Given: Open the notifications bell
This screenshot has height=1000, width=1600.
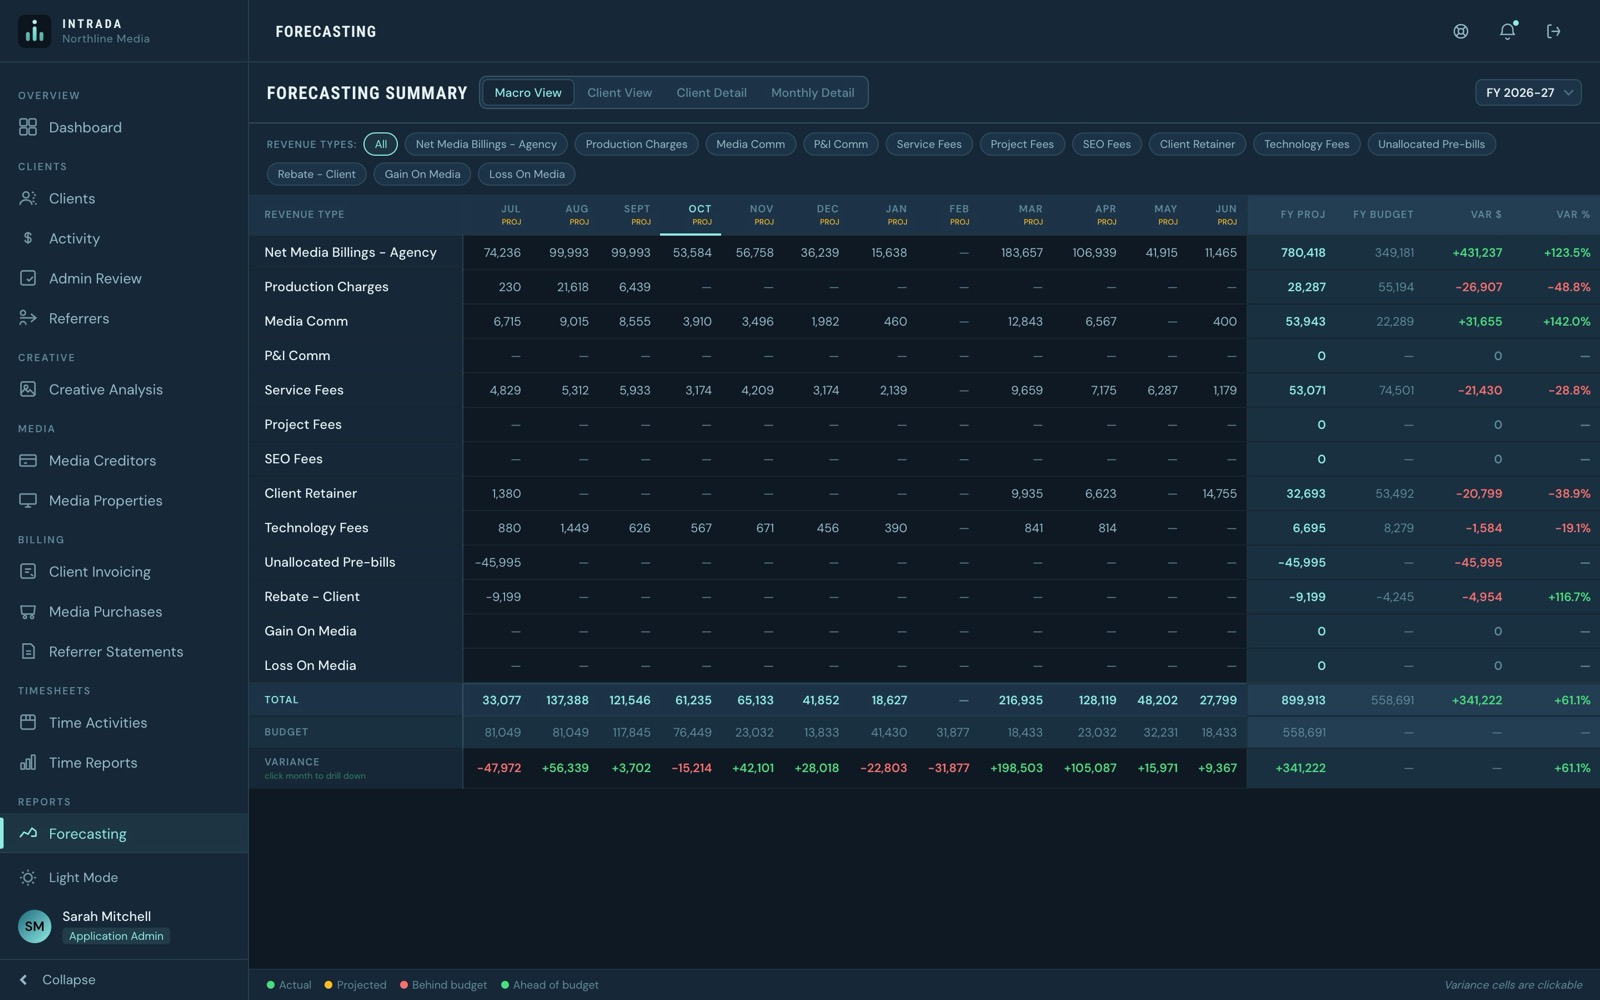Looking at the screenshot, I should (1507, 31).
